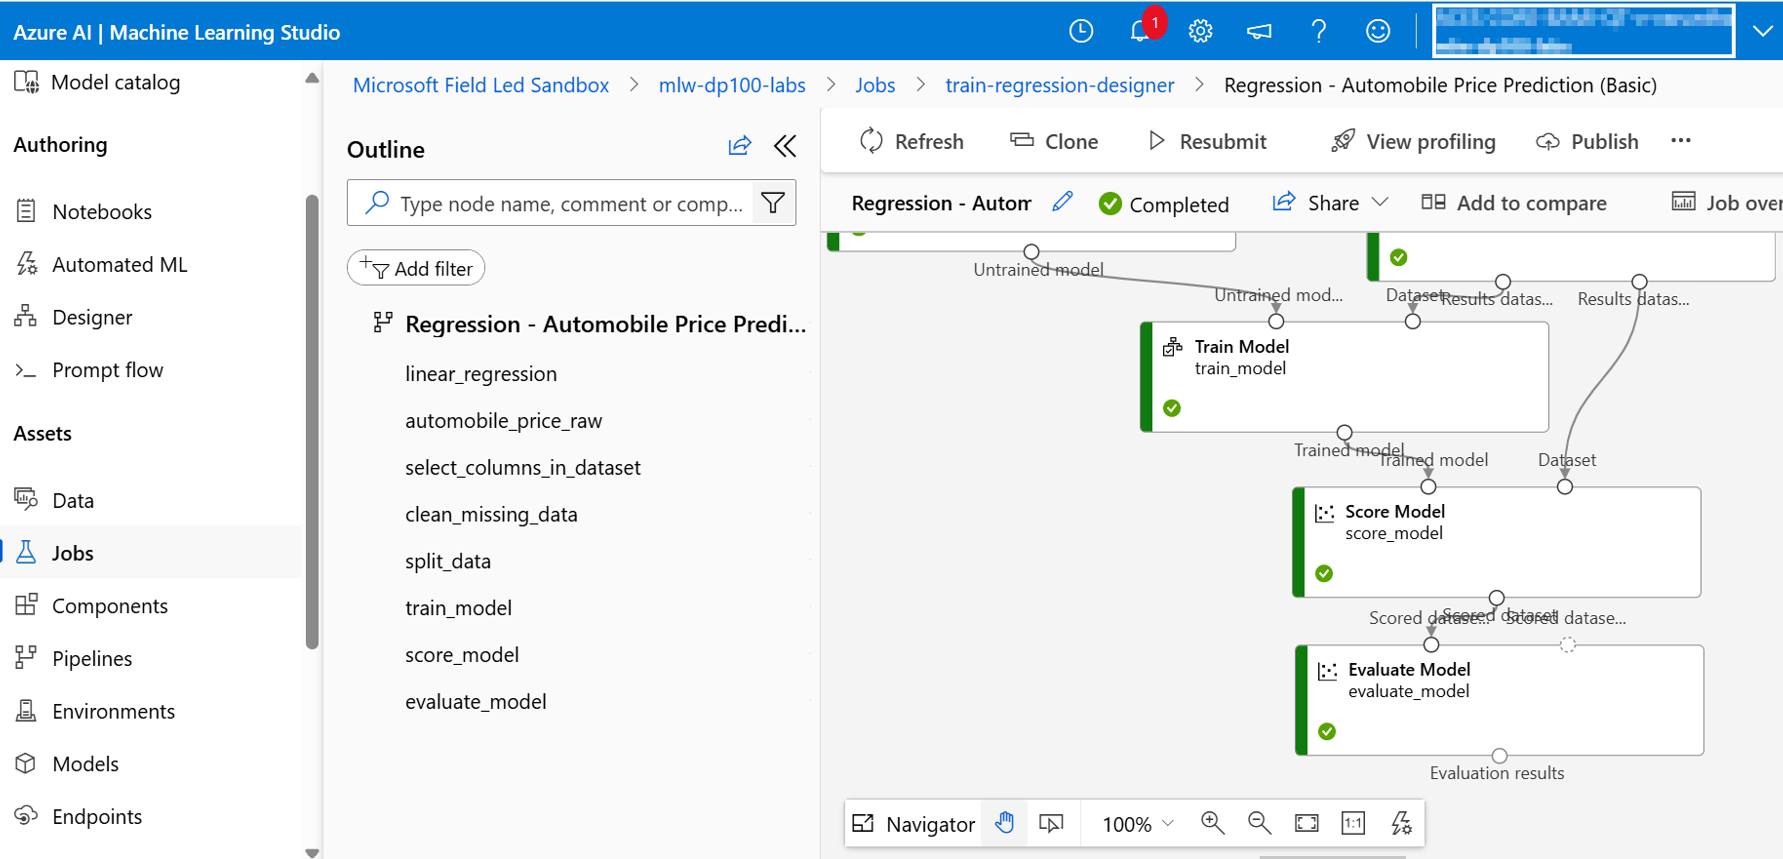The image size is (1783, 859).
Task: Select Jobs in the sidebar
Action: [55, 553]
